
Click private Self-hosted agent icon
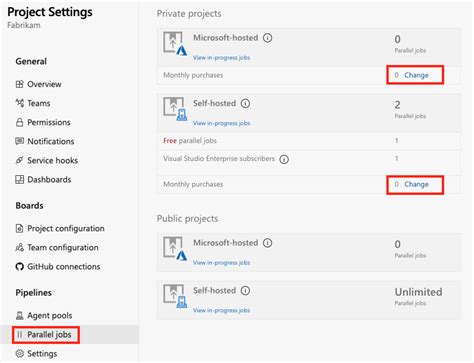(175, 109)
